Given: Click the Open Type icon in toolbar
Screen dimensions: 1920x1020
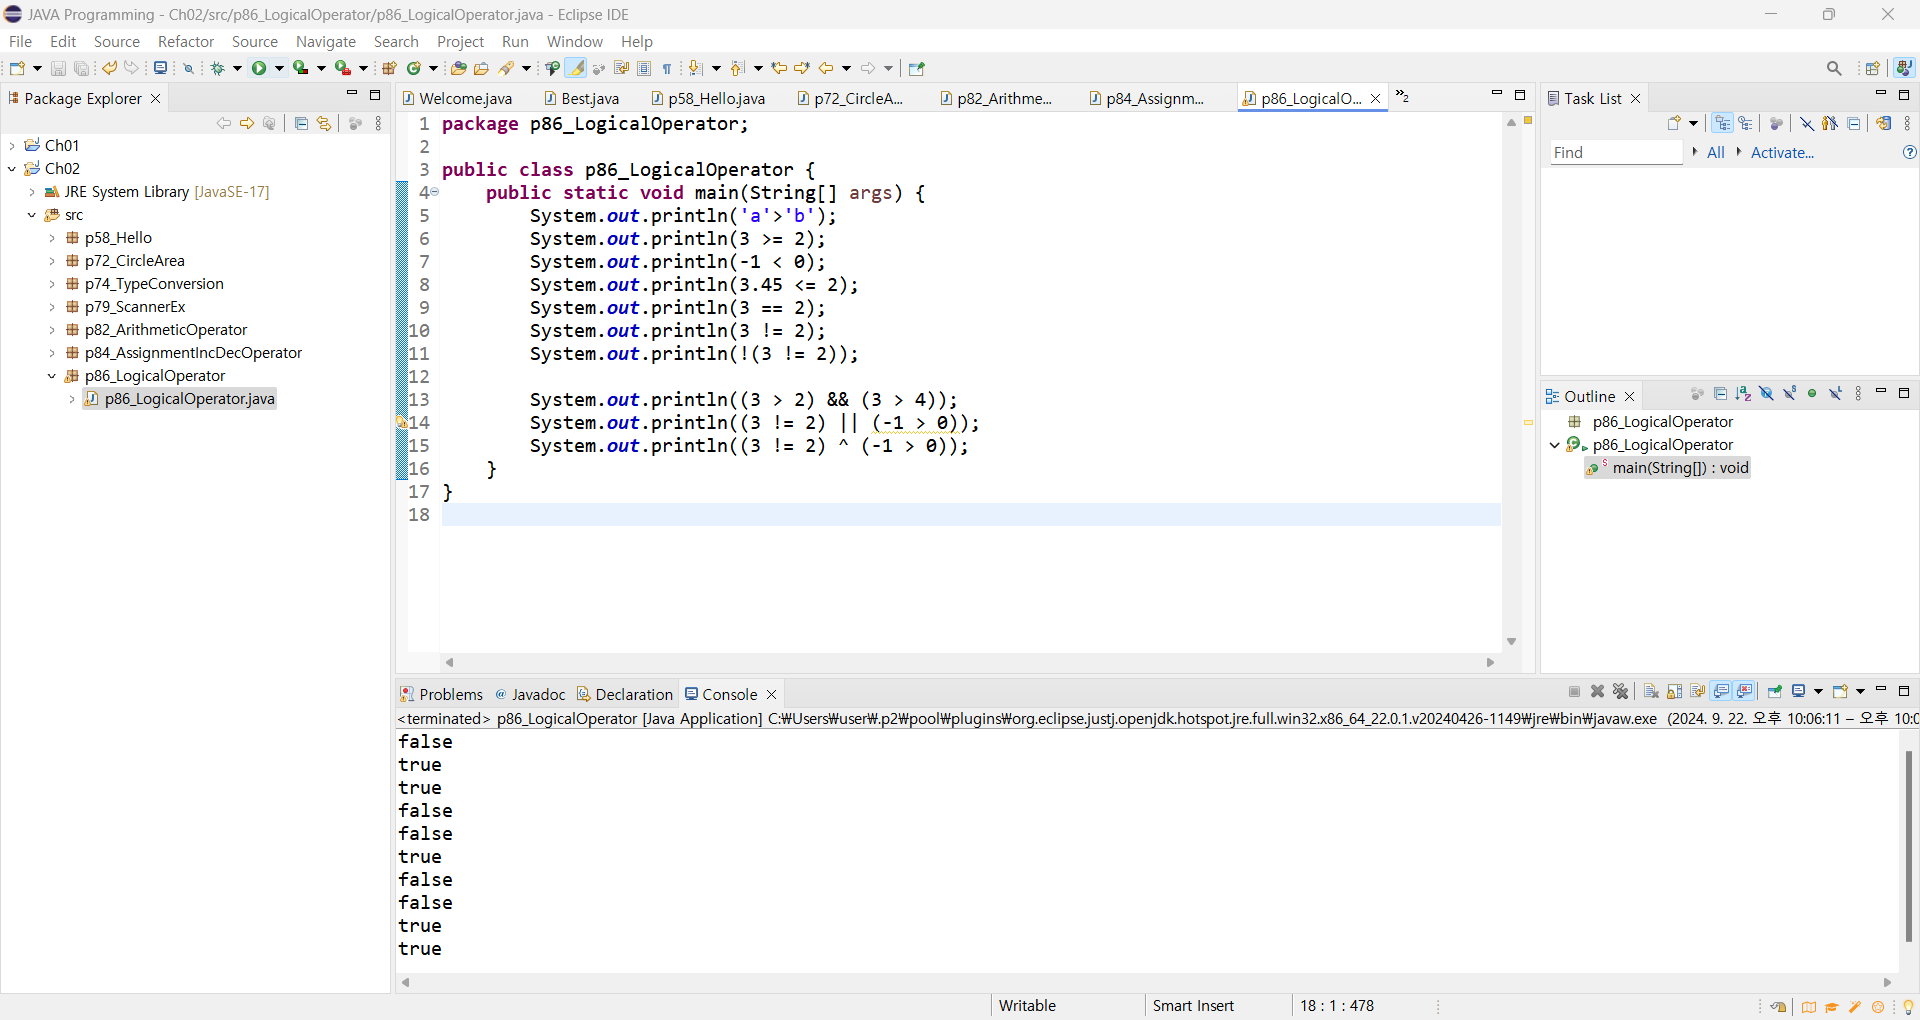Looking at the screenshot, I should tap(459, 68).
